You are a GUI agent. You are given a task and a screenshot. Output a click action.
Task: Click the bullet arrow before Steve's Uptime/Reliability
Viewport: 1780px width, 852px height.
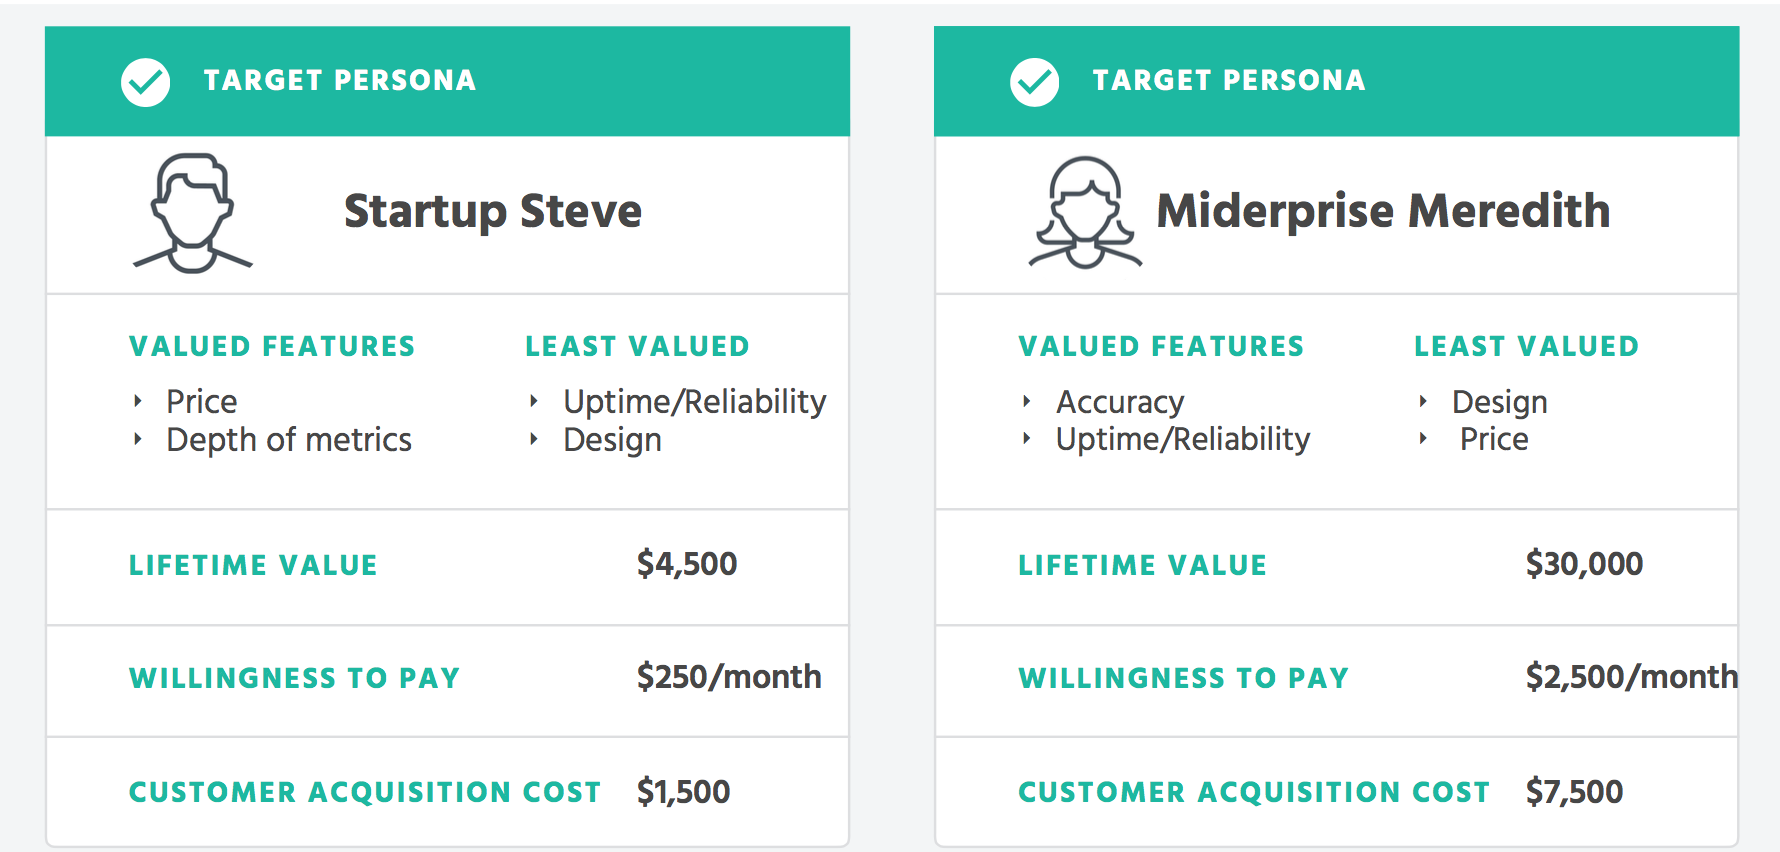[534, 401]
